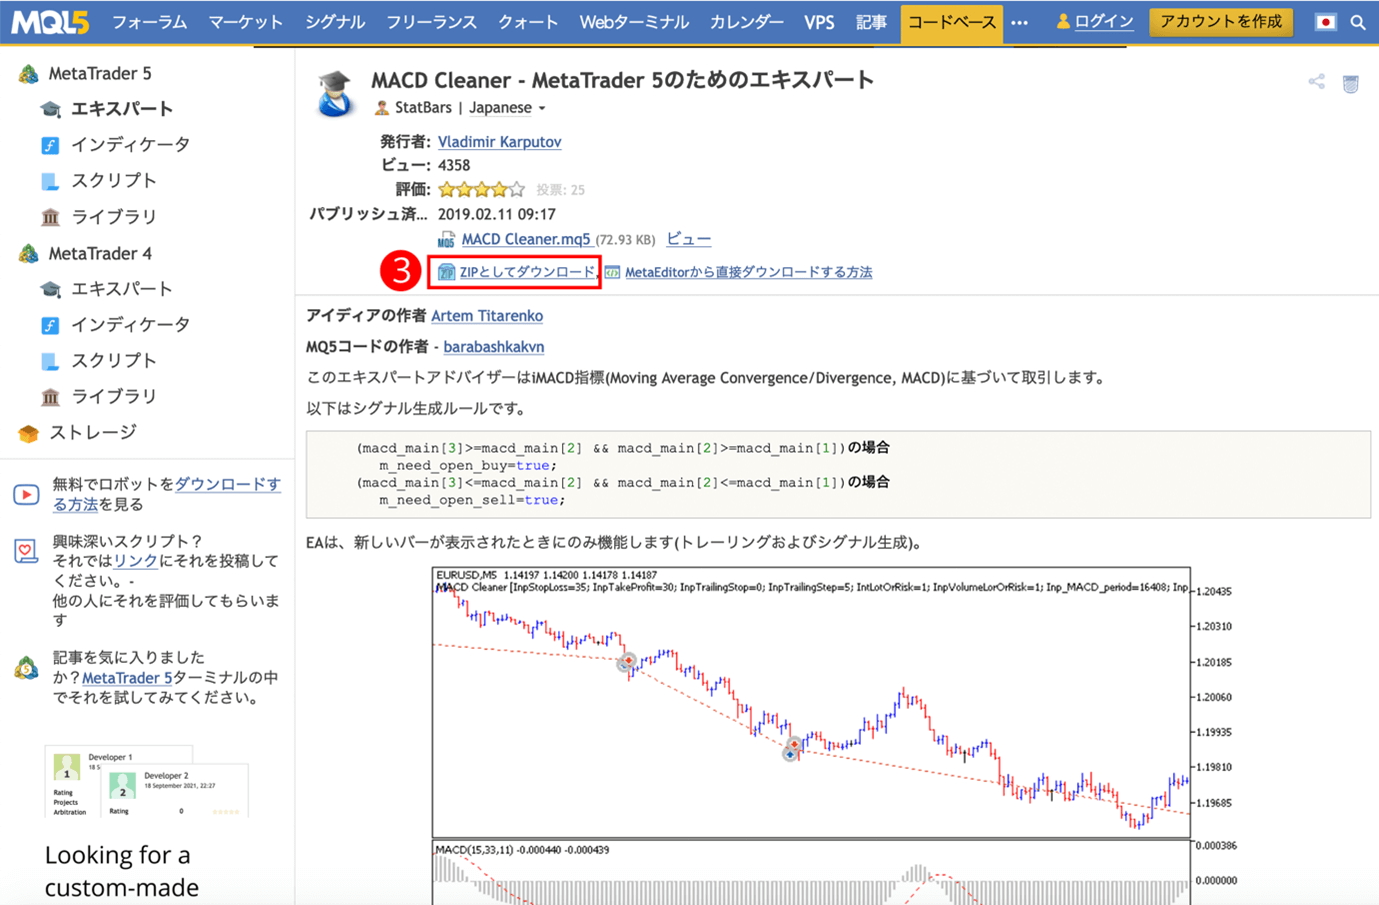Select the コードベース tab
The image size is (1379, 905).
point(951,22)
